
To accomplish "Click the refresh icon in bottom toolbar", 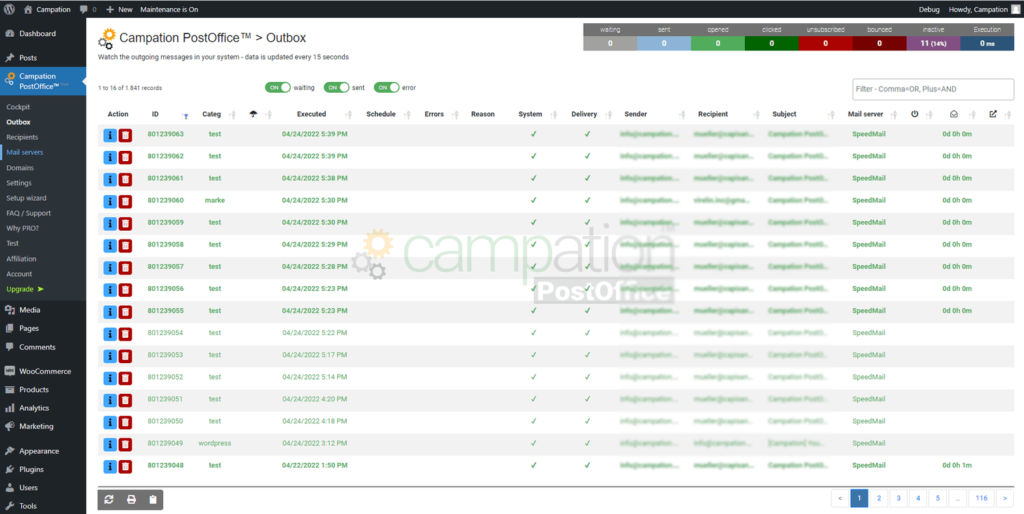I will click(109, 500).
